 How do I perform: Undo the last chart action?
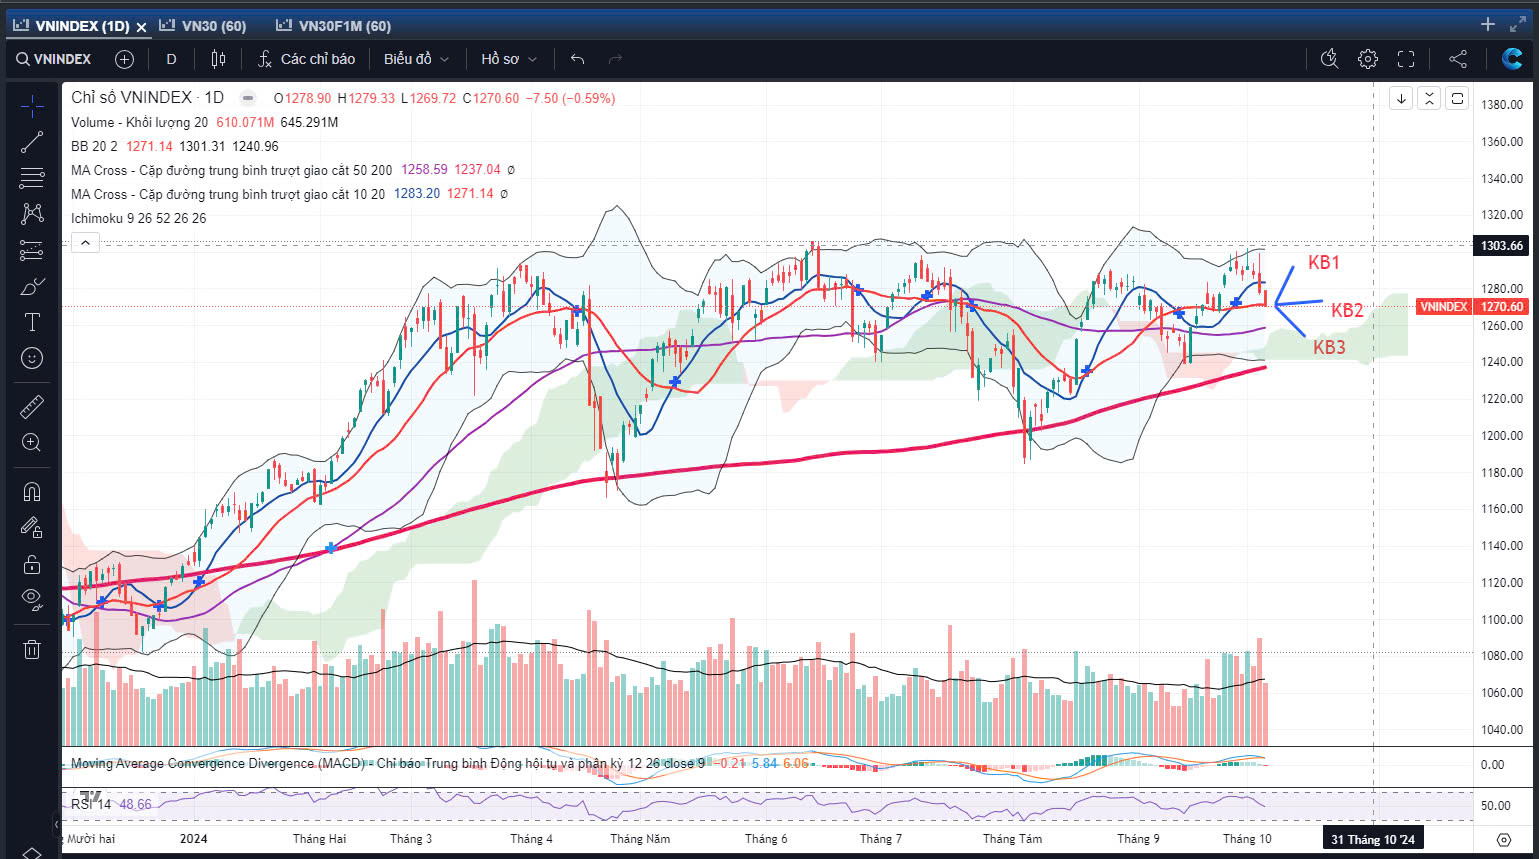point(577,59)
